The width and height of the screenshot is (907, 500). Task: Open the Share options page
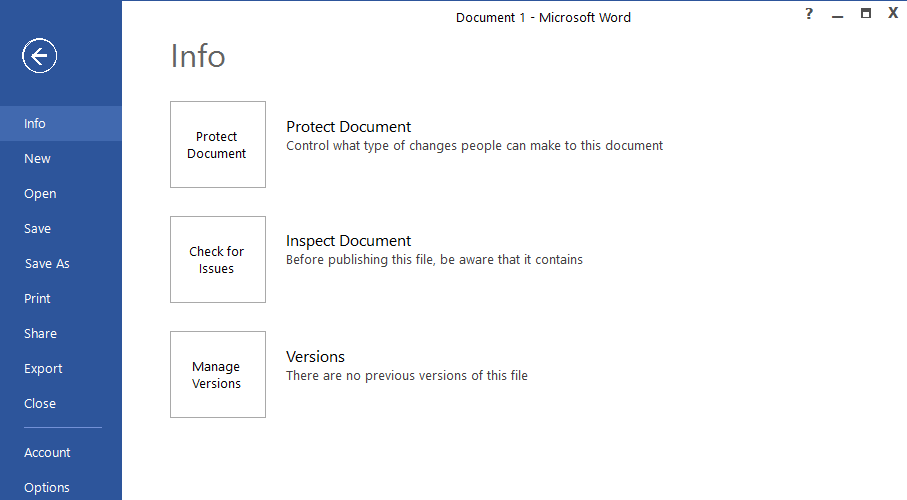pos(40,334)
